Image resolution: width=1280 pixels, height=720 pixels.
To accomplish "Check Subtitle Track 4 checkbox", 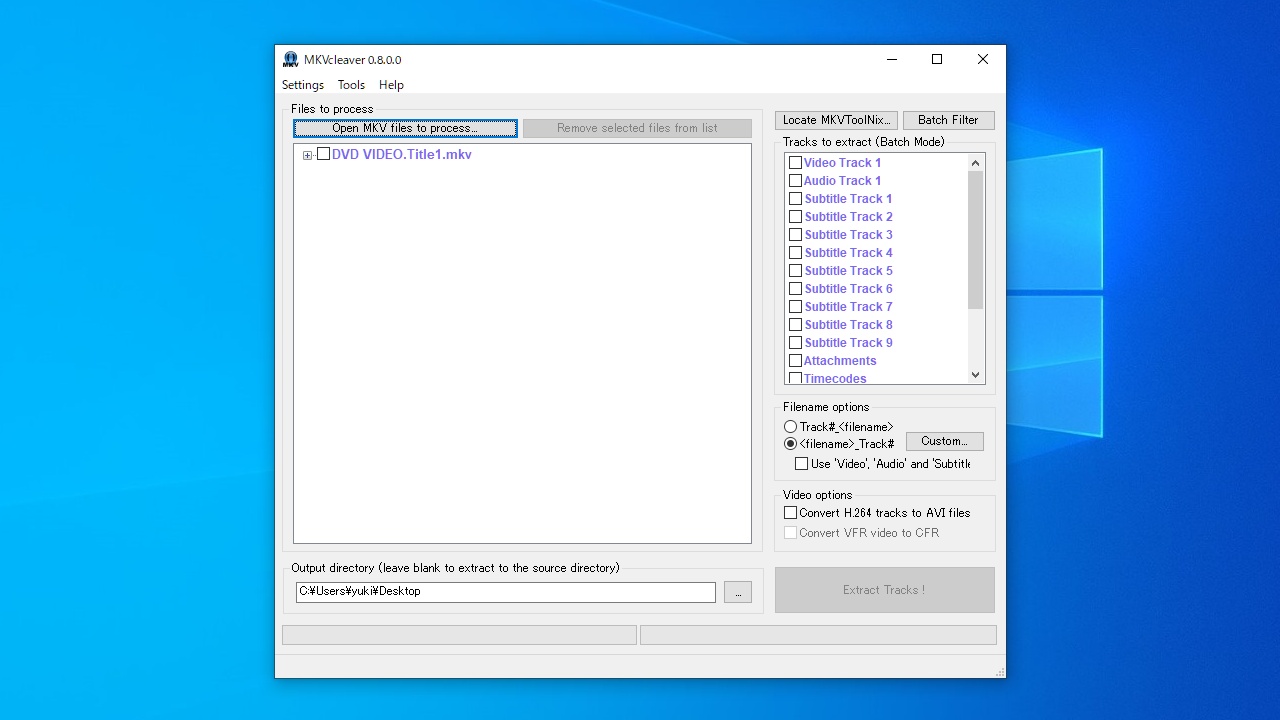I will [795, 253].
